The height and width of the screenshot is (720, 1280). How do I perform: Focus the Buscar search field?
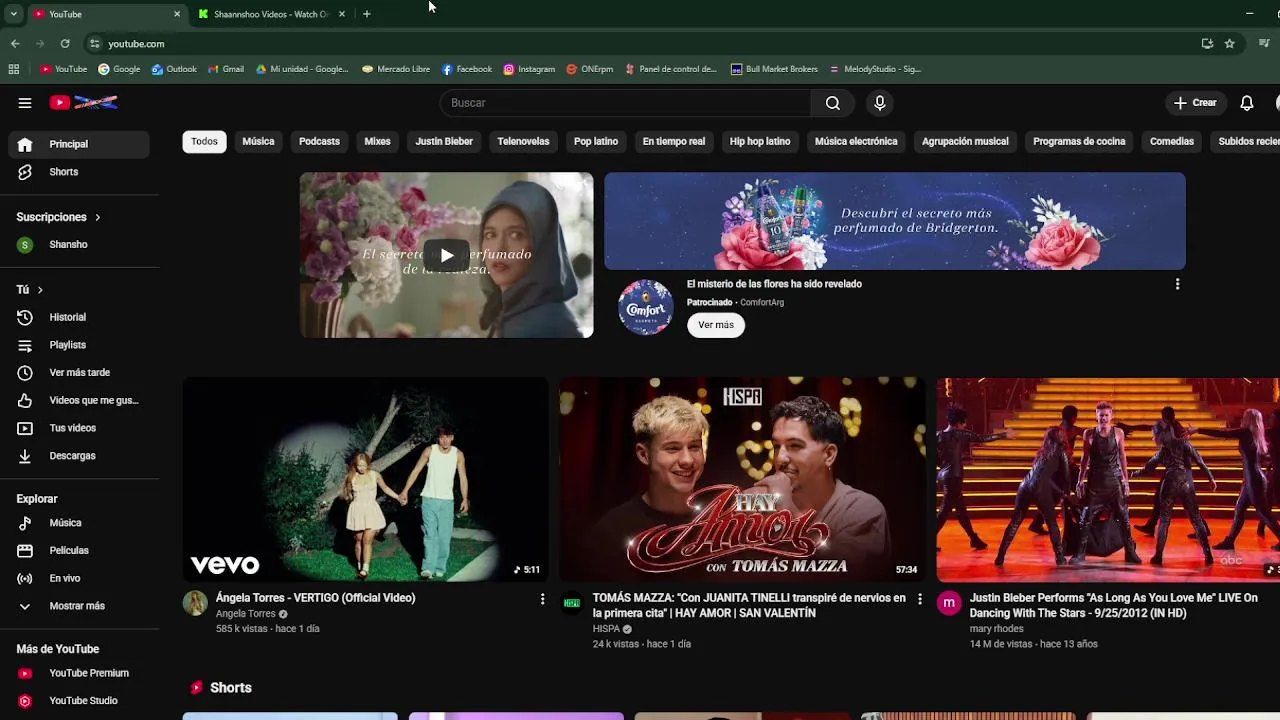626,103
